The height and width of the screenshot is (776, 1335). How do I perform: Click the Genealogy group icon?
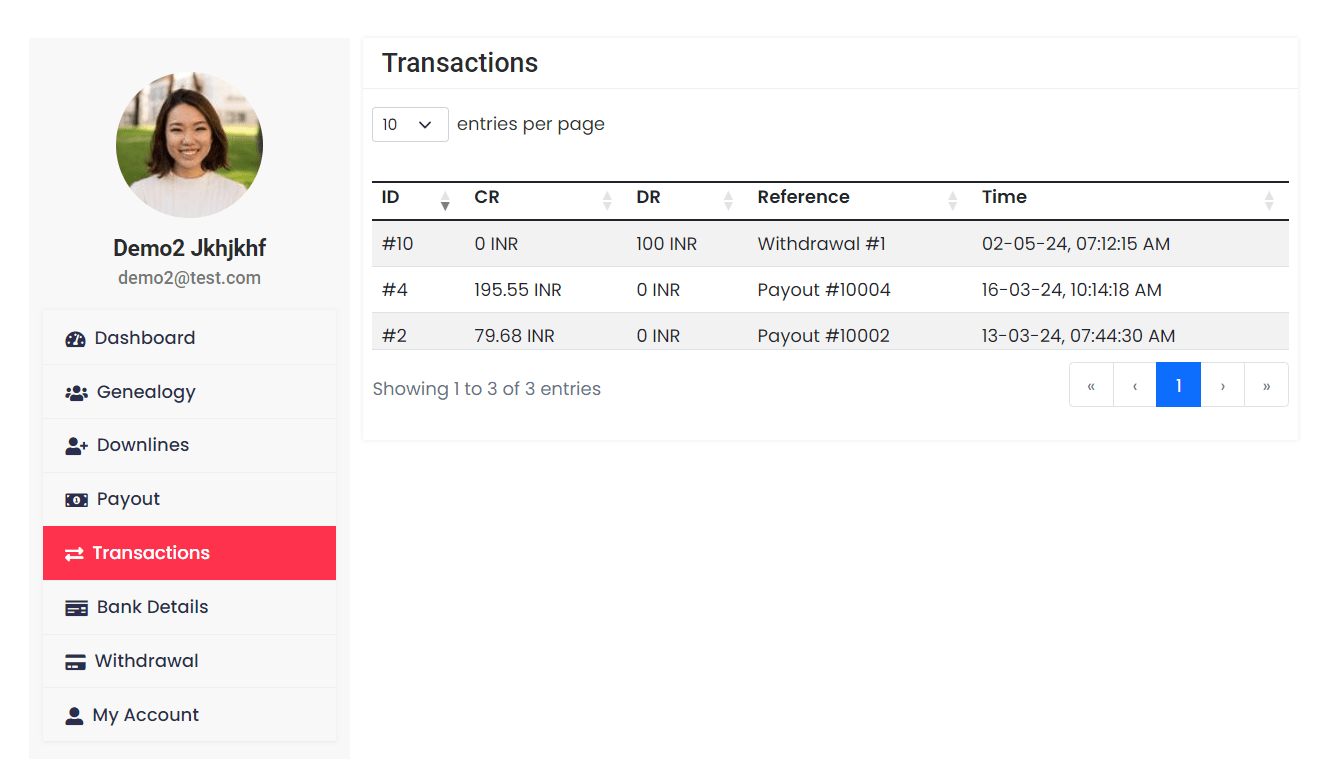point(76,392)
